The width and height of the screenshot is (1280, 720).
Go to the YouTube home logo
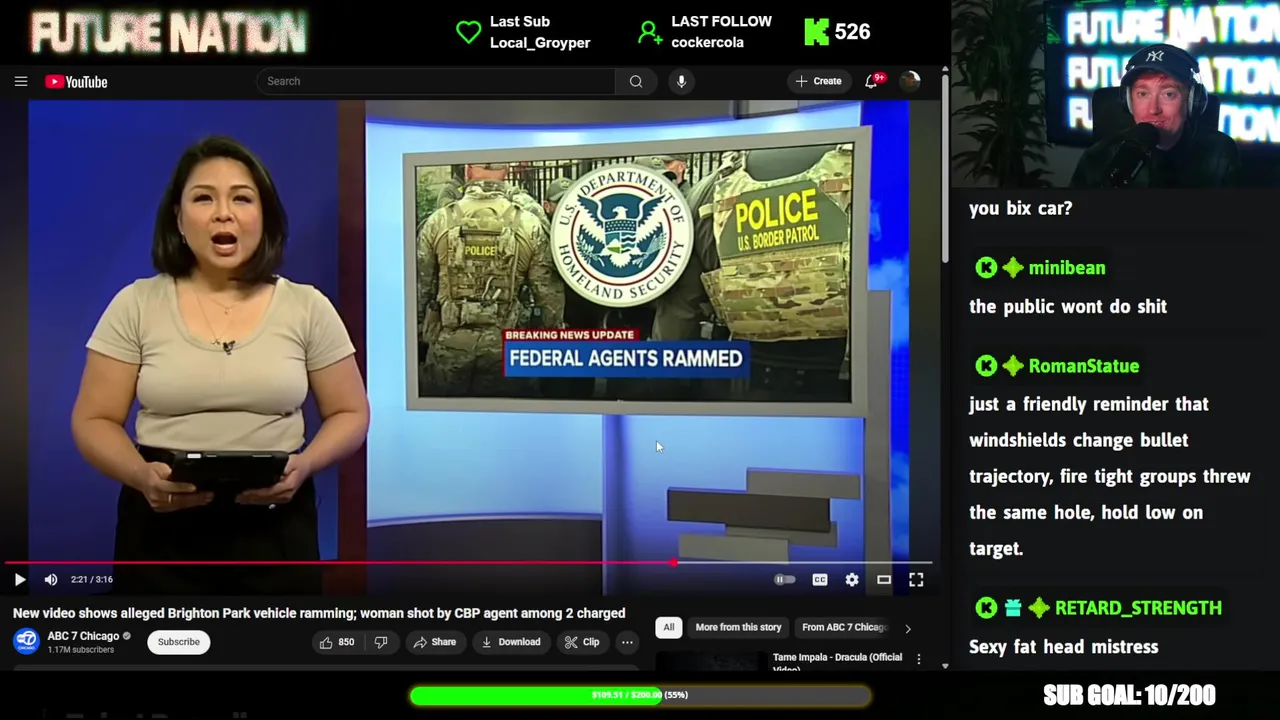tap(76, 82)
